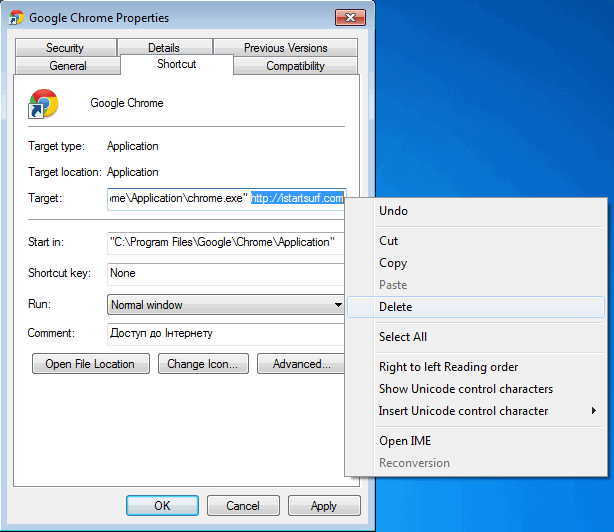The height and width of the screenshot is (532, 614).
Task: Click the Google Chrome Properties title text
Action: coord(99,18)
